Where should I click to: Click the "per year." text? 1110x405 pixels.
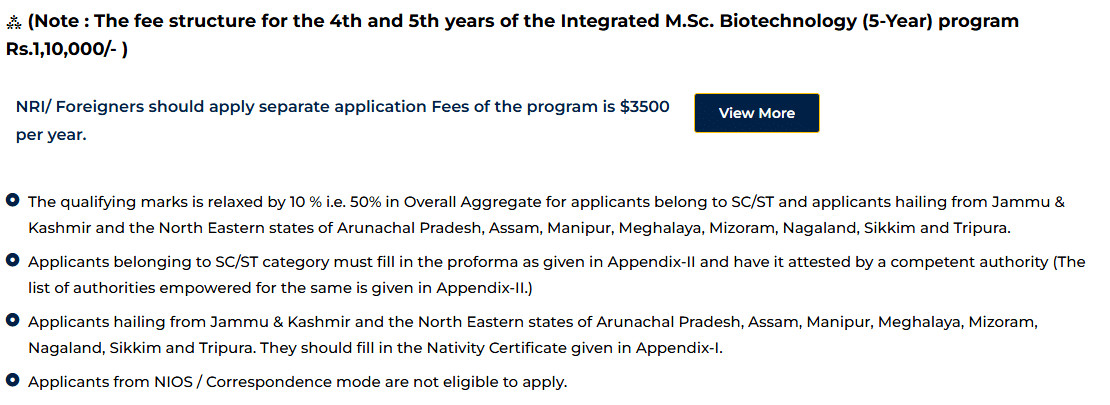(51, 135)
